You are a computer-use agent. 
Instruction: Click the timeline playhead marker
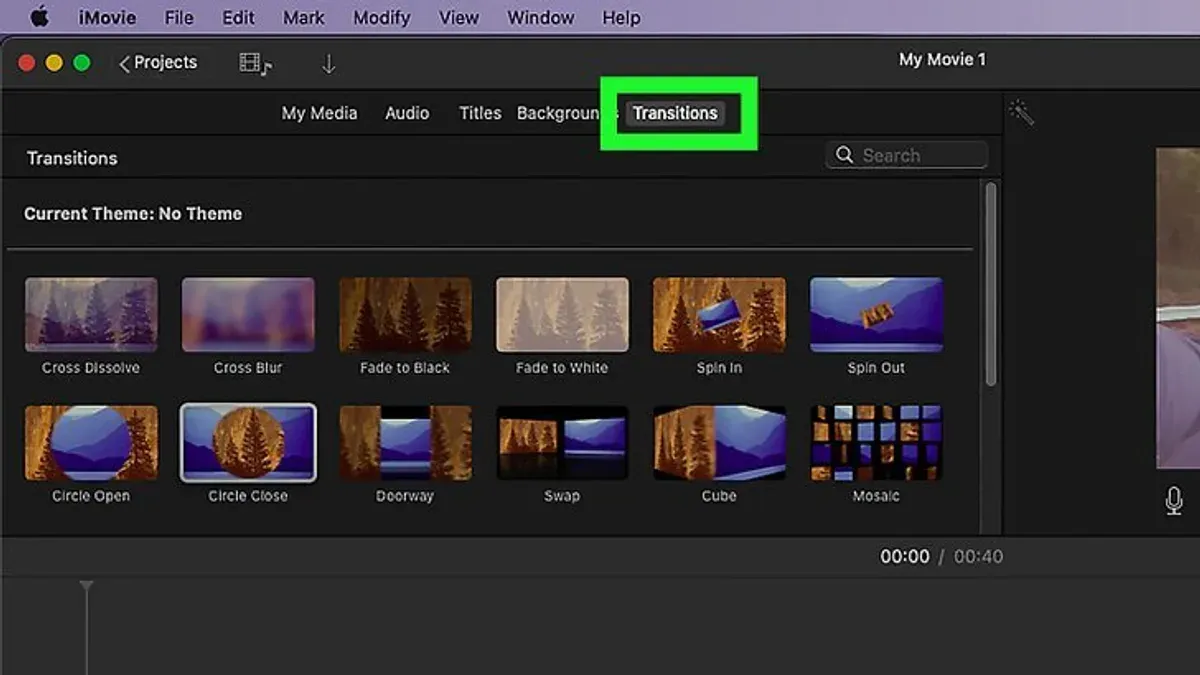point(87,586)
